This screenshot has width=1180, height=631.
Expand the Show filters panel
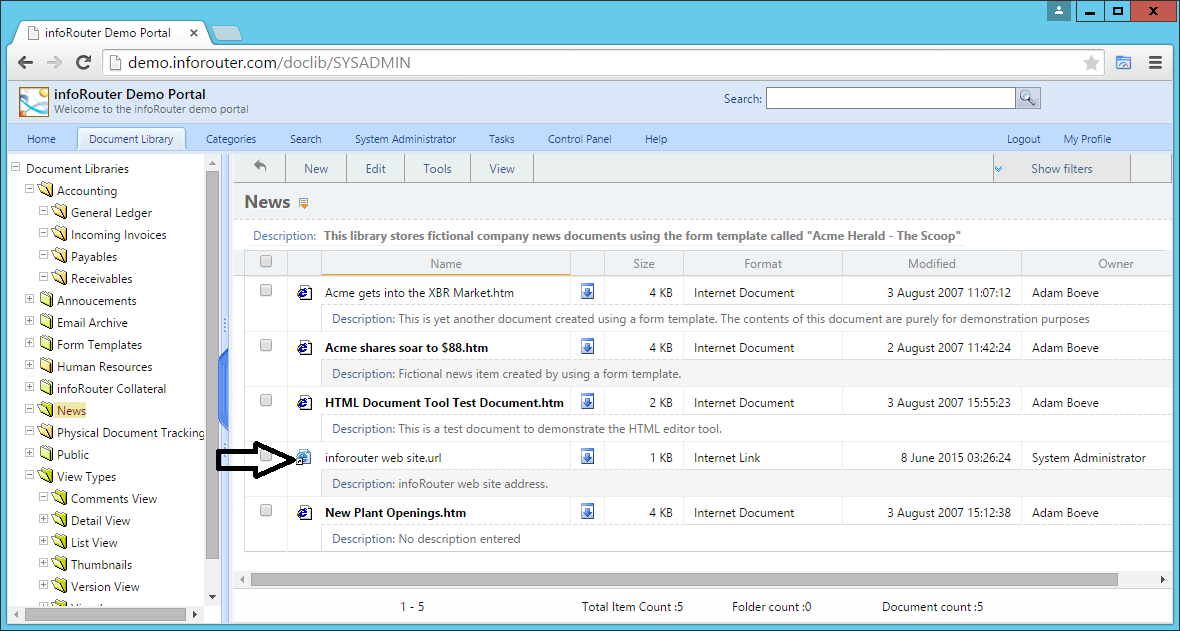(x=1062, y=169)
